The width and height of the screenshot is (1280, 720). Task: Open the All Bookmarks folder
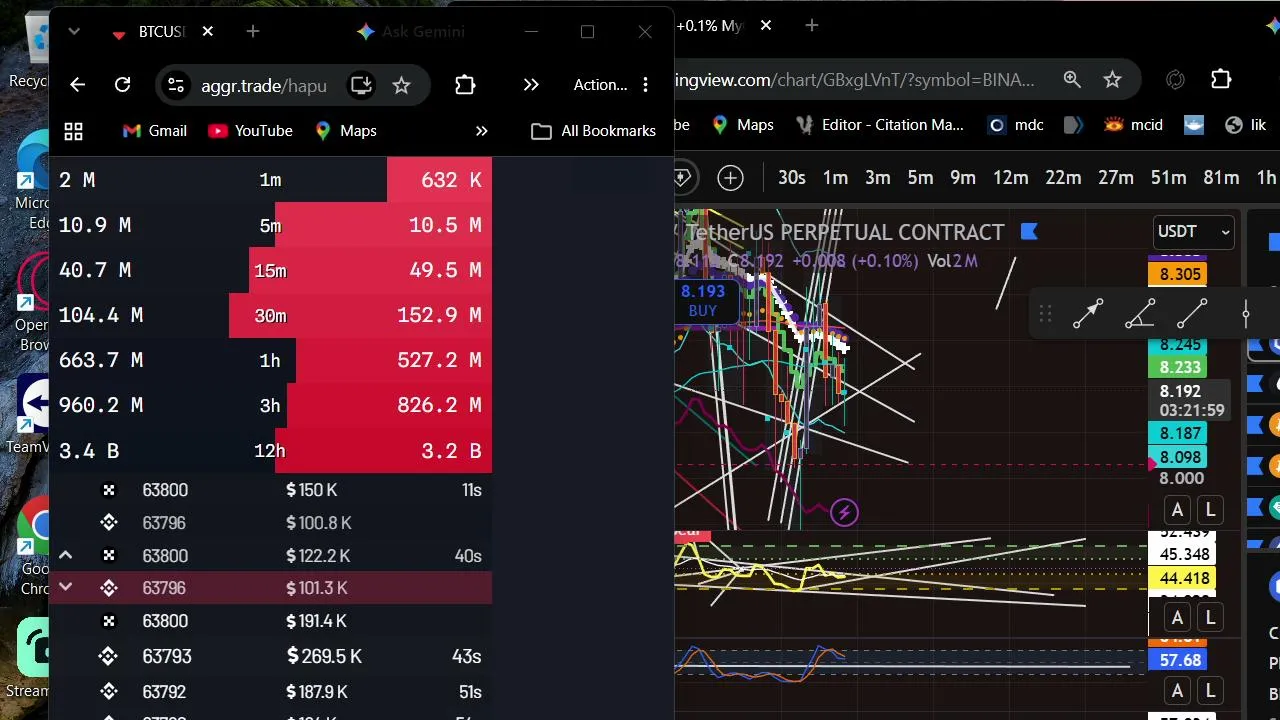tap(594, 131)
